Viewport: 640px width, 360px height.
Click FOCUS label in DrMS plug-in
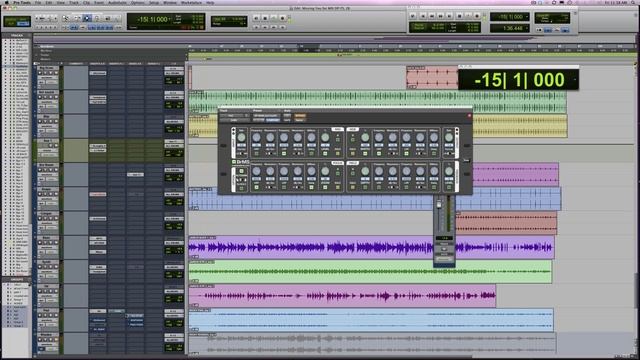tap(338, 163)
